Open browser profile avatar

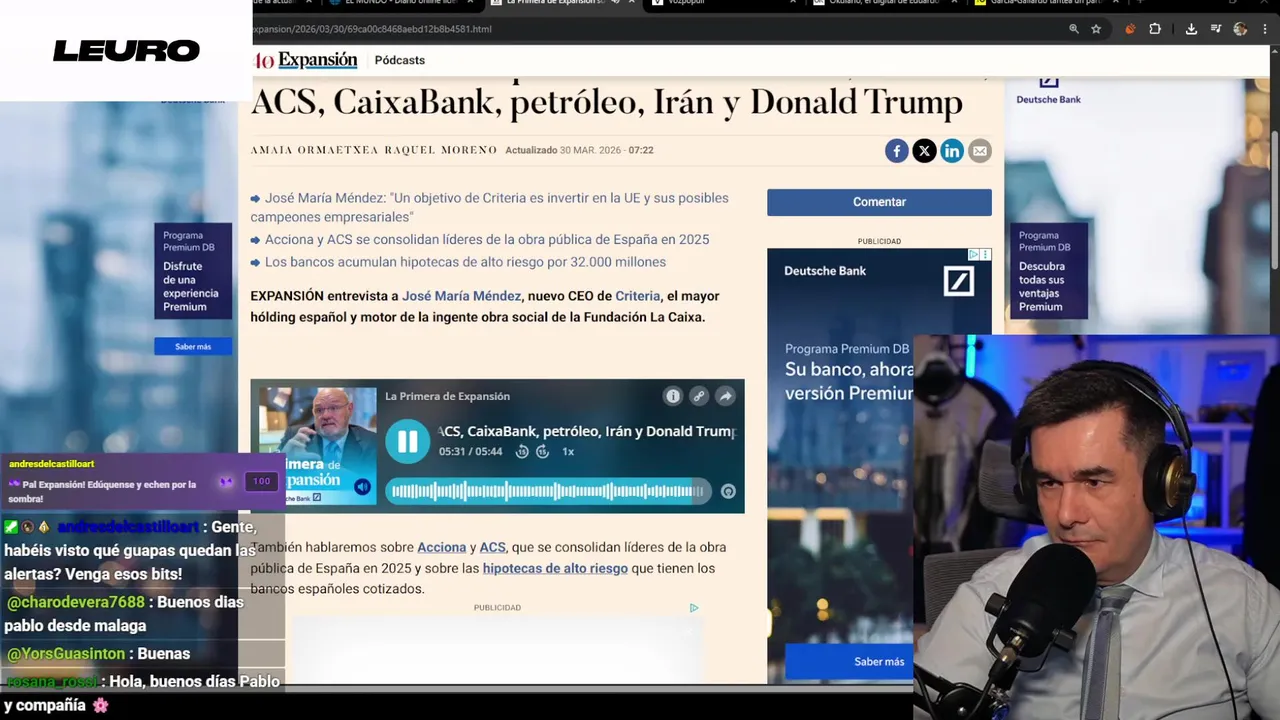point(1240,29)
